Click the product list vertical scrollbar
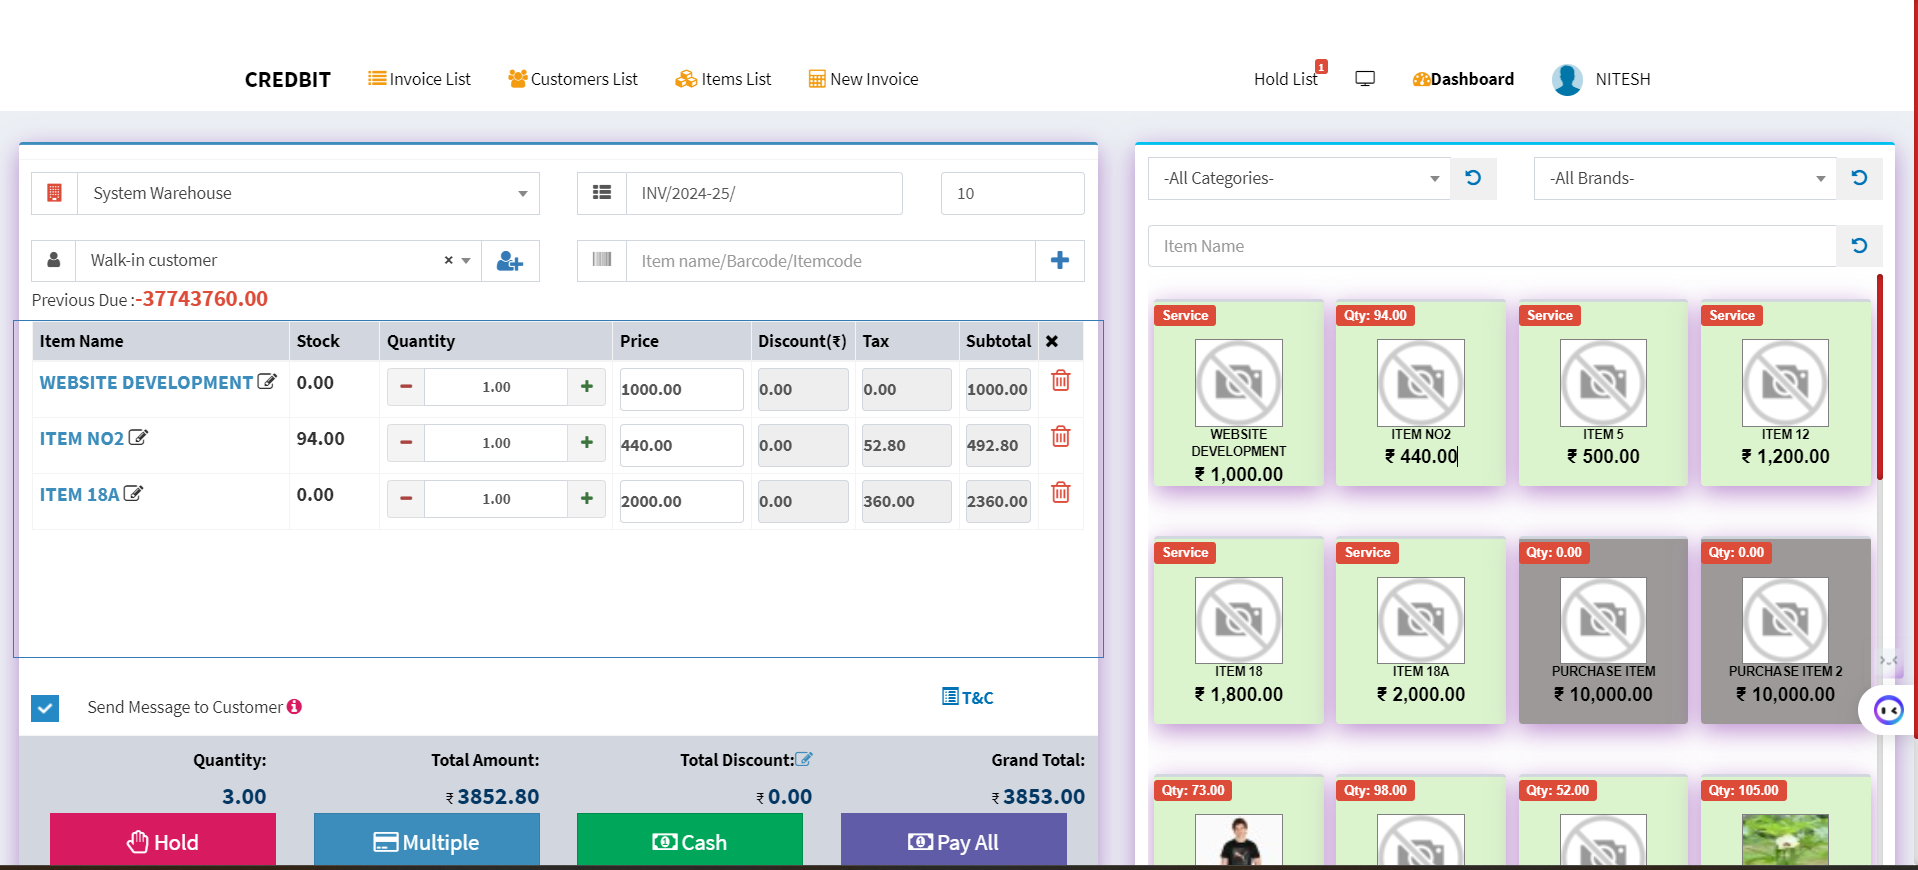Screen dimensions: 1918x870 (1880, 378)
